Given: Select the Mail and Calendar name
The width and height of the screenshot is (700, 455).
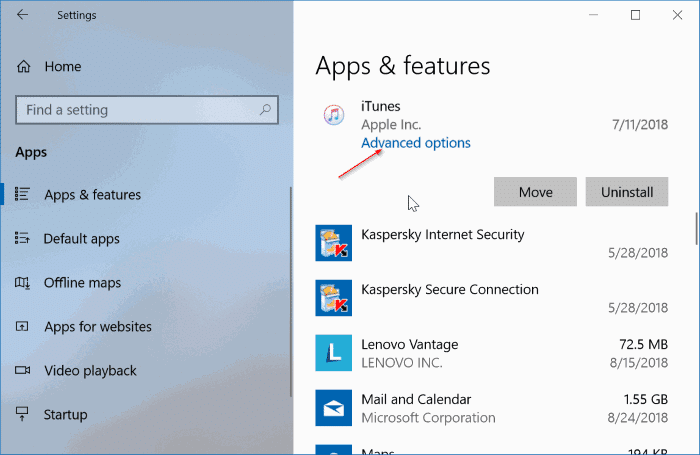Looking at the screenshot, I should pos(416,399).
